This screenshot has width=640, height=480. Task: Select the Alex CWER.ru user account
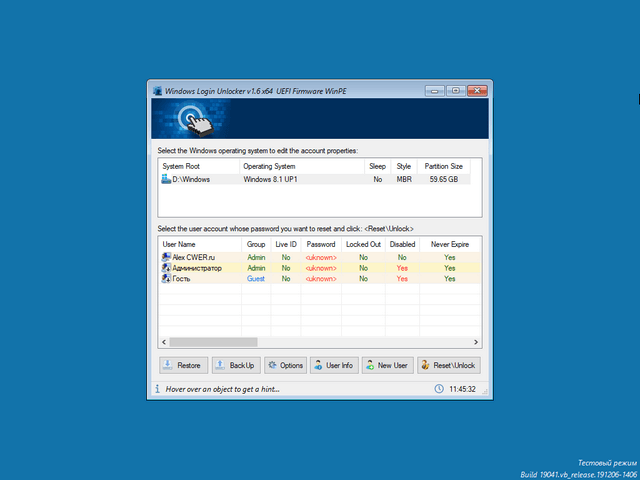(320, 258)
